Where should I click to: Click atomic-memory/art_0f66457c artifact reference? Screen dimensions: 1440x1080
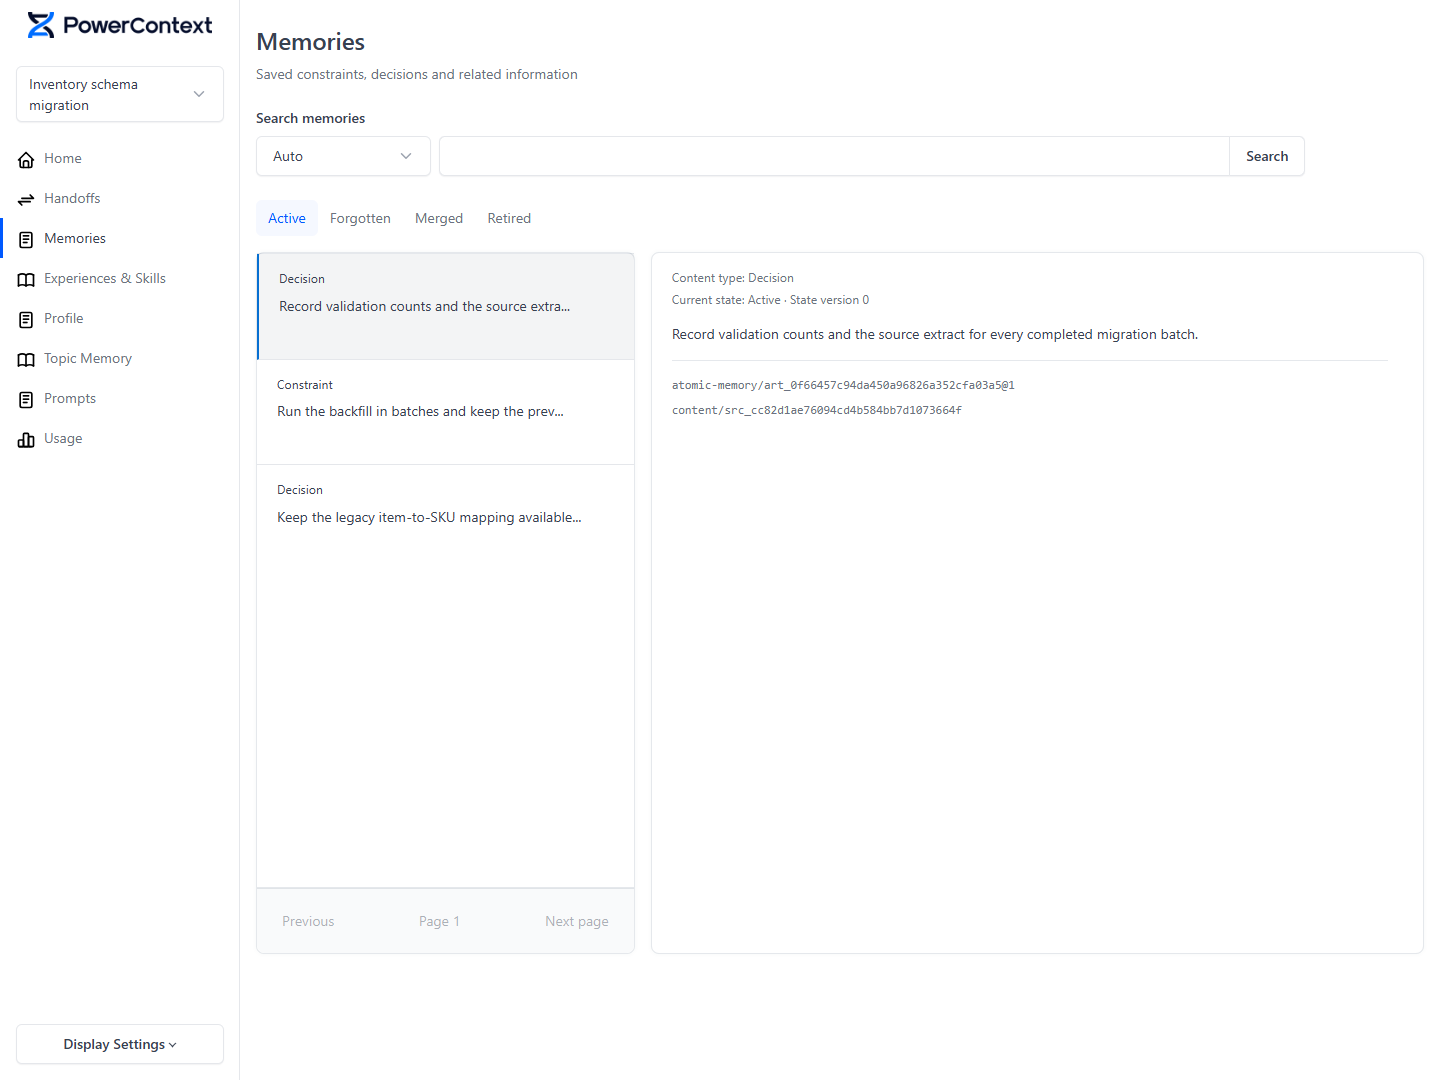point(843,385)
